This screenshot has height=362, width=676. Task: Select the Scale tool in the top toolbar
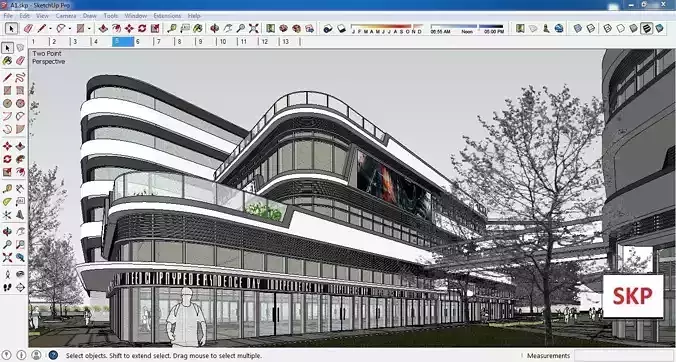(155, 28)
